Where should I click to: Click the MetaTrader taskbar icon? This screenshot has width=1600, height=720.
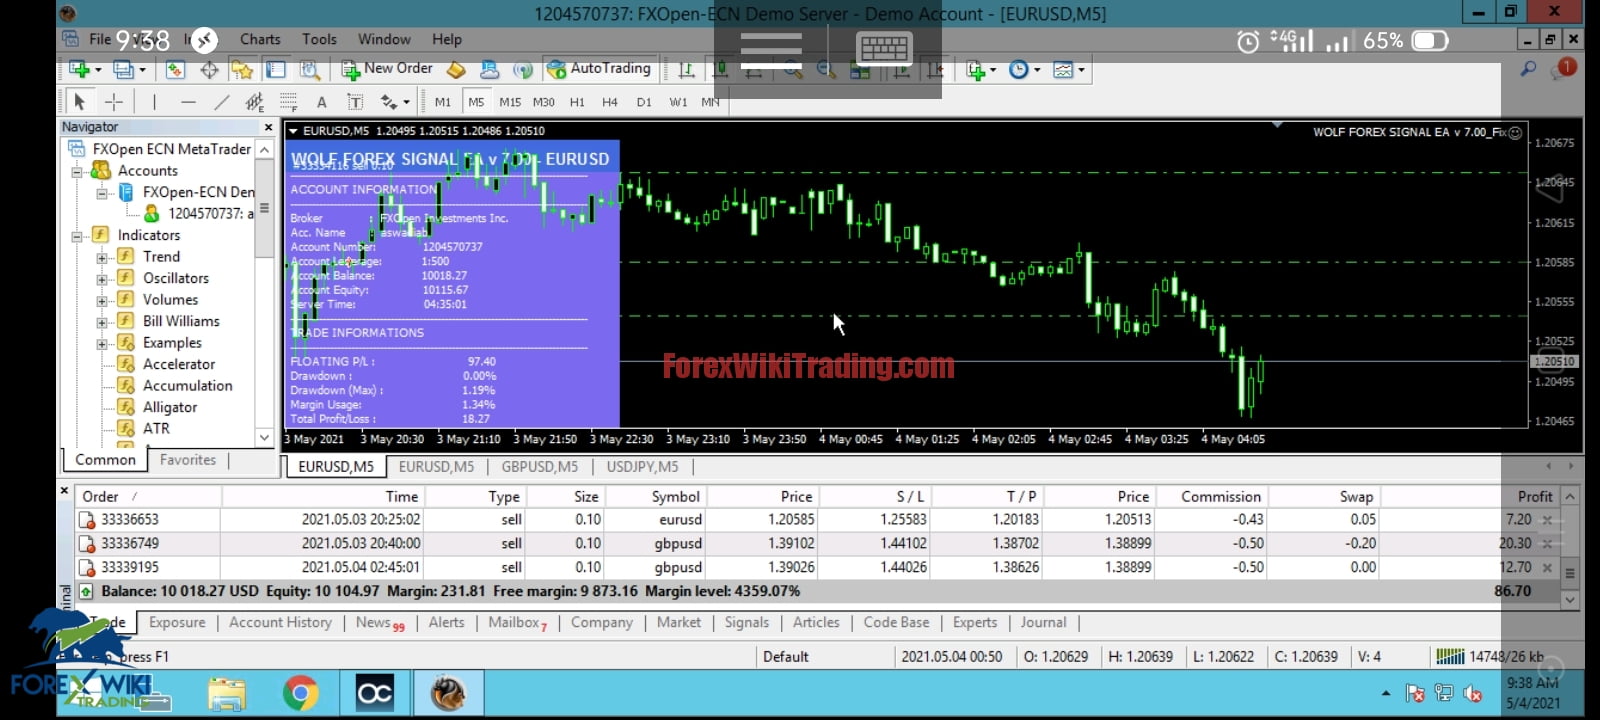[x=448, y=693]
